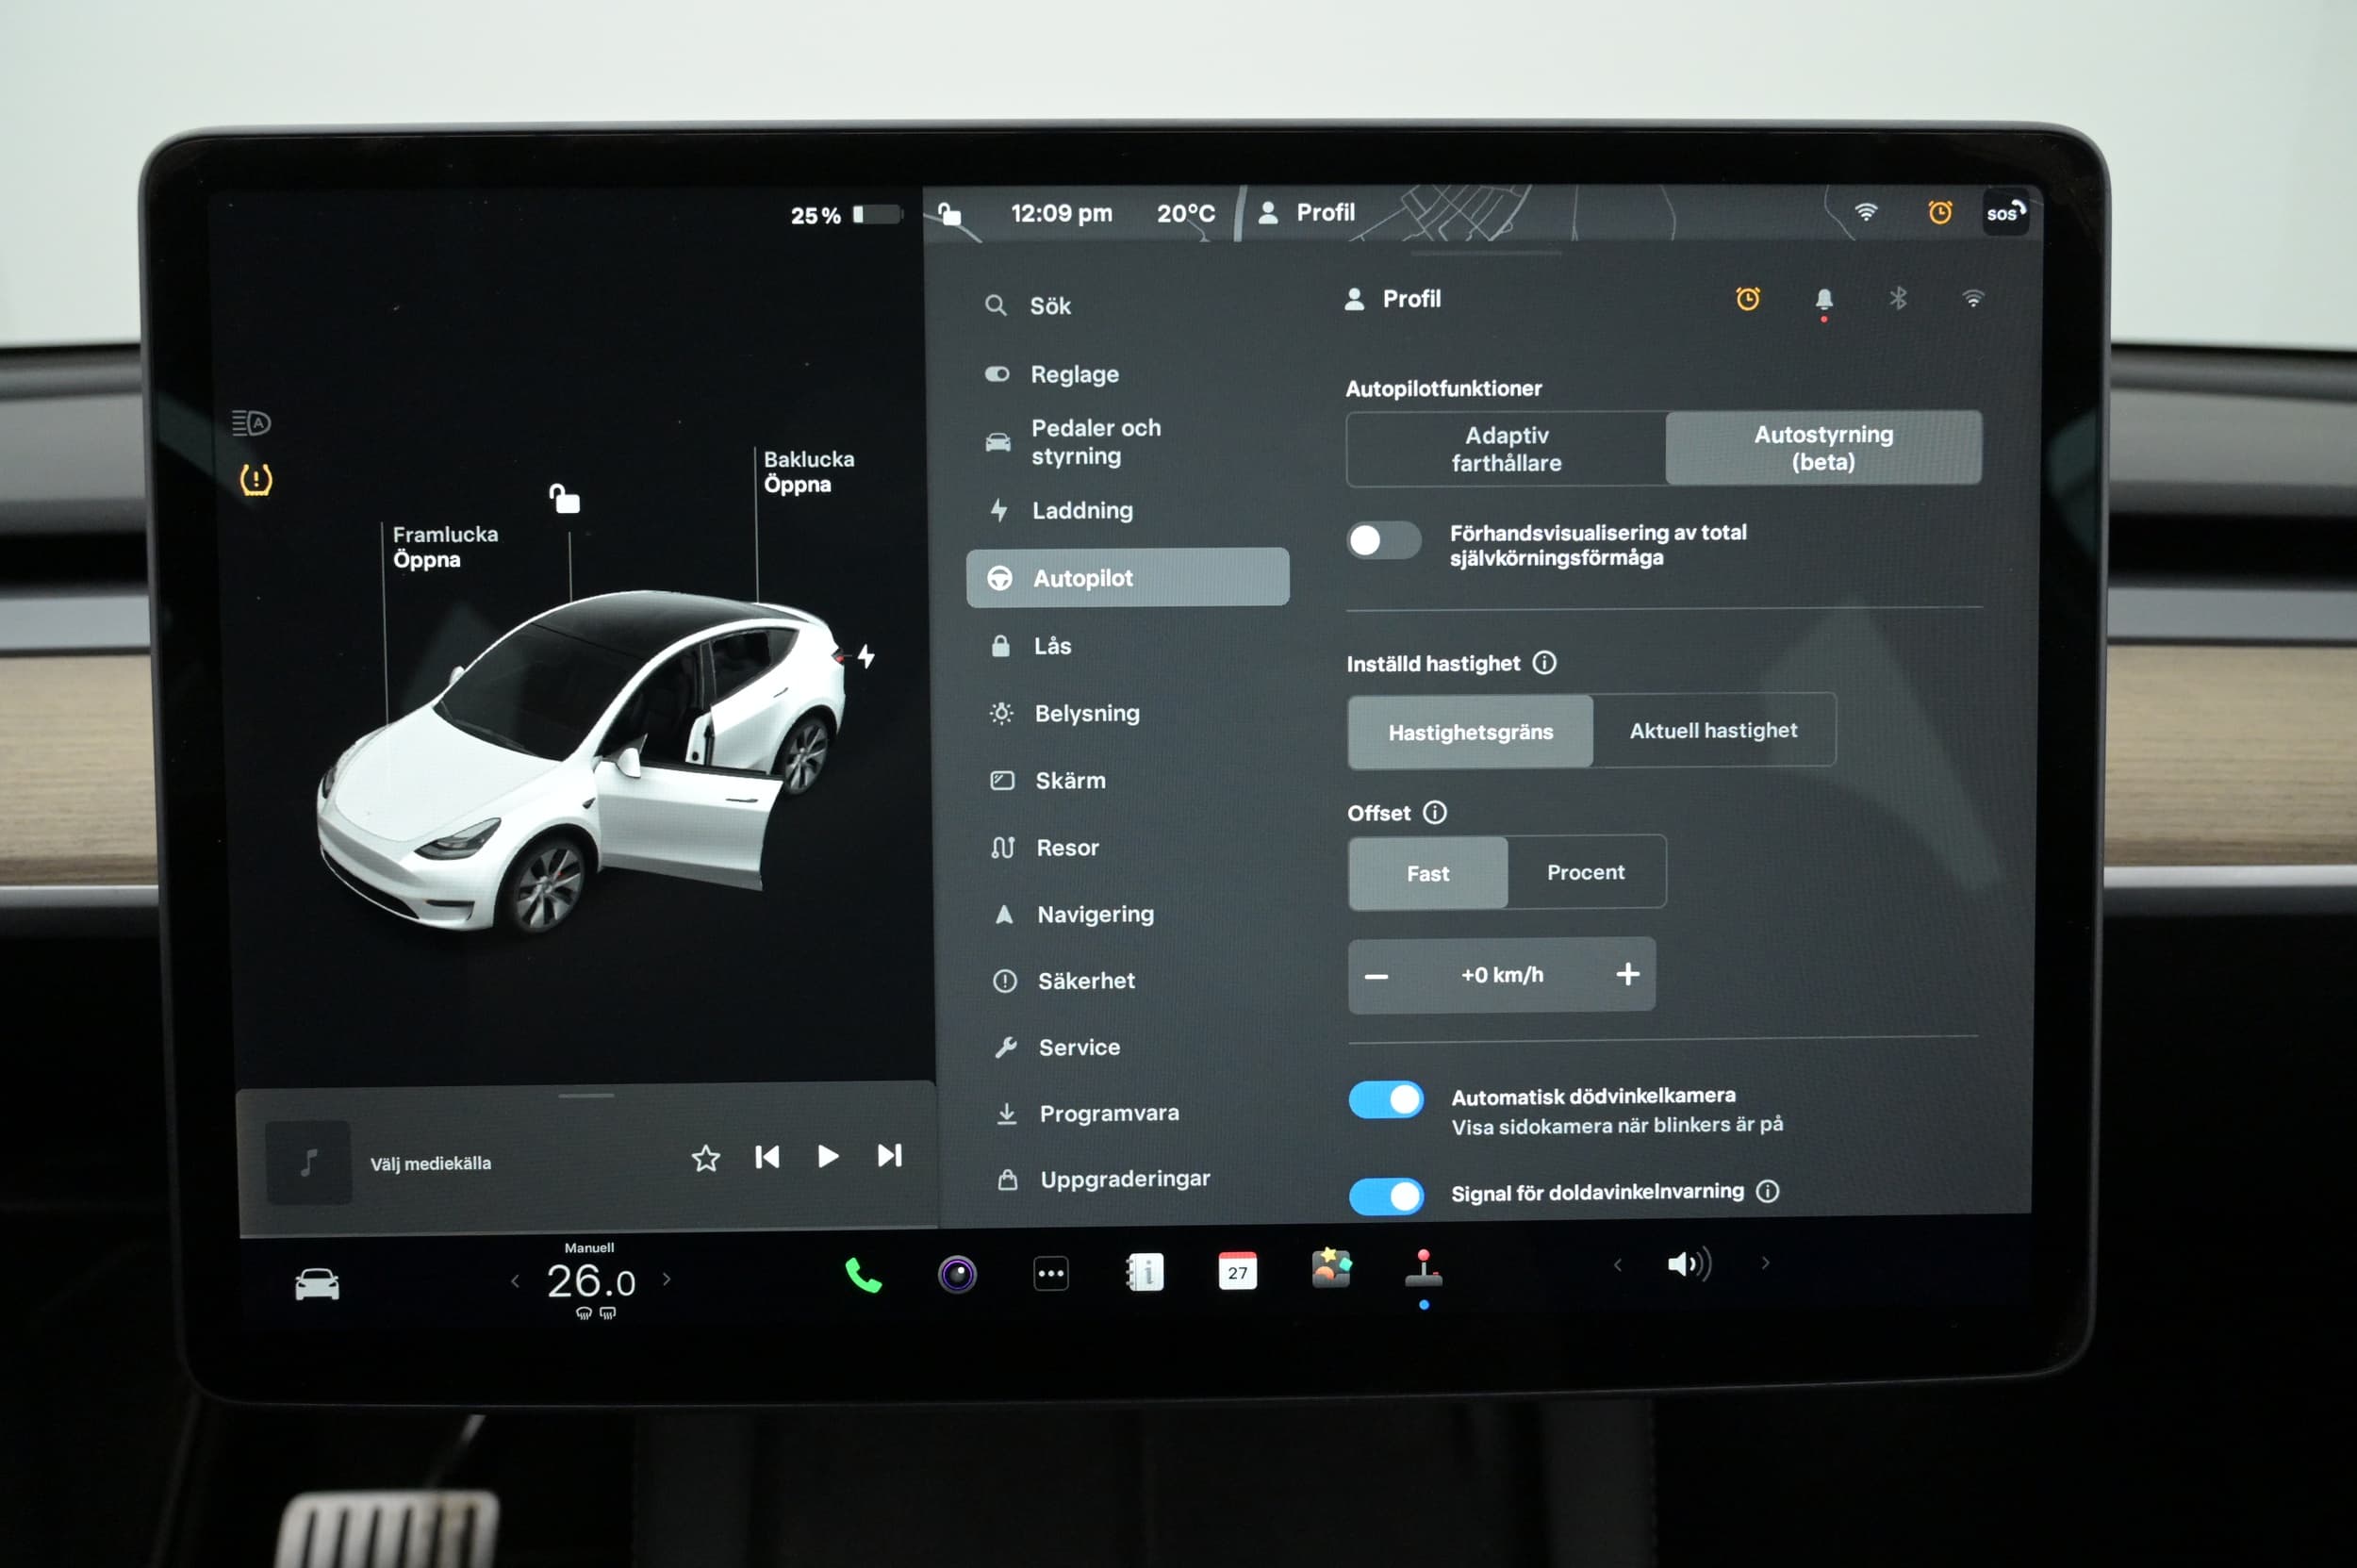The width and height of the screenshot is (2357, 1568).
Task: Raise cabin temperature with right chevron
Action: (667, 1279)
